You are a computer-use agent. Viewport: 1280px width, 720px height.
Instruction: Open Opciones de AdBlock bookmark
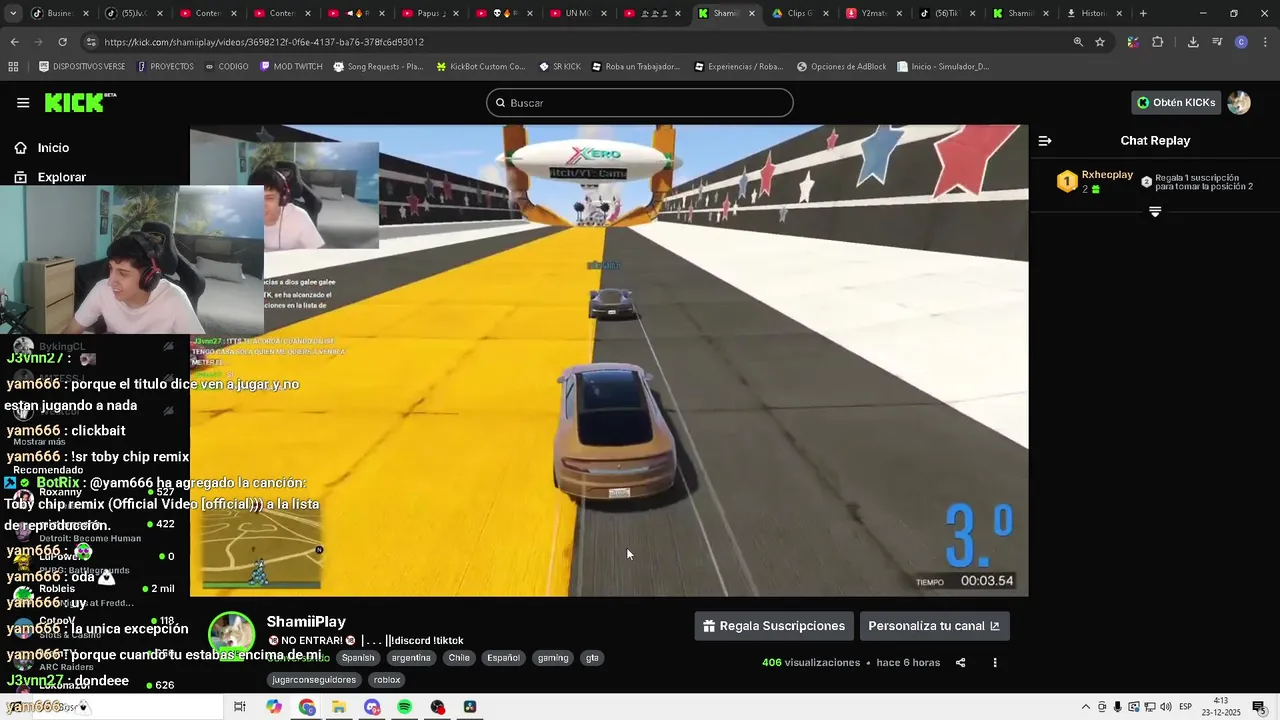click(841, 67)
